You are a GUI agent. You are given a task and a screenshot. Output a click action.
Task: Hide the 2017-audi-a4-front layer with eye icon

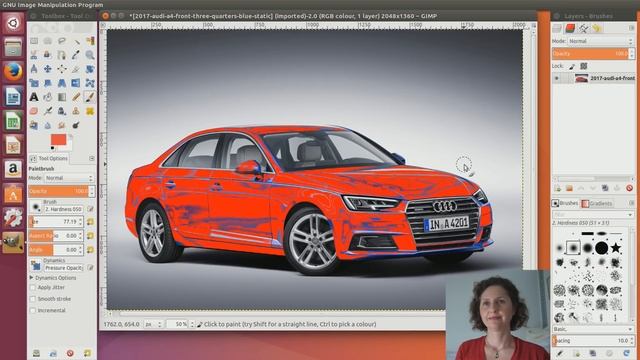(557, 78)
